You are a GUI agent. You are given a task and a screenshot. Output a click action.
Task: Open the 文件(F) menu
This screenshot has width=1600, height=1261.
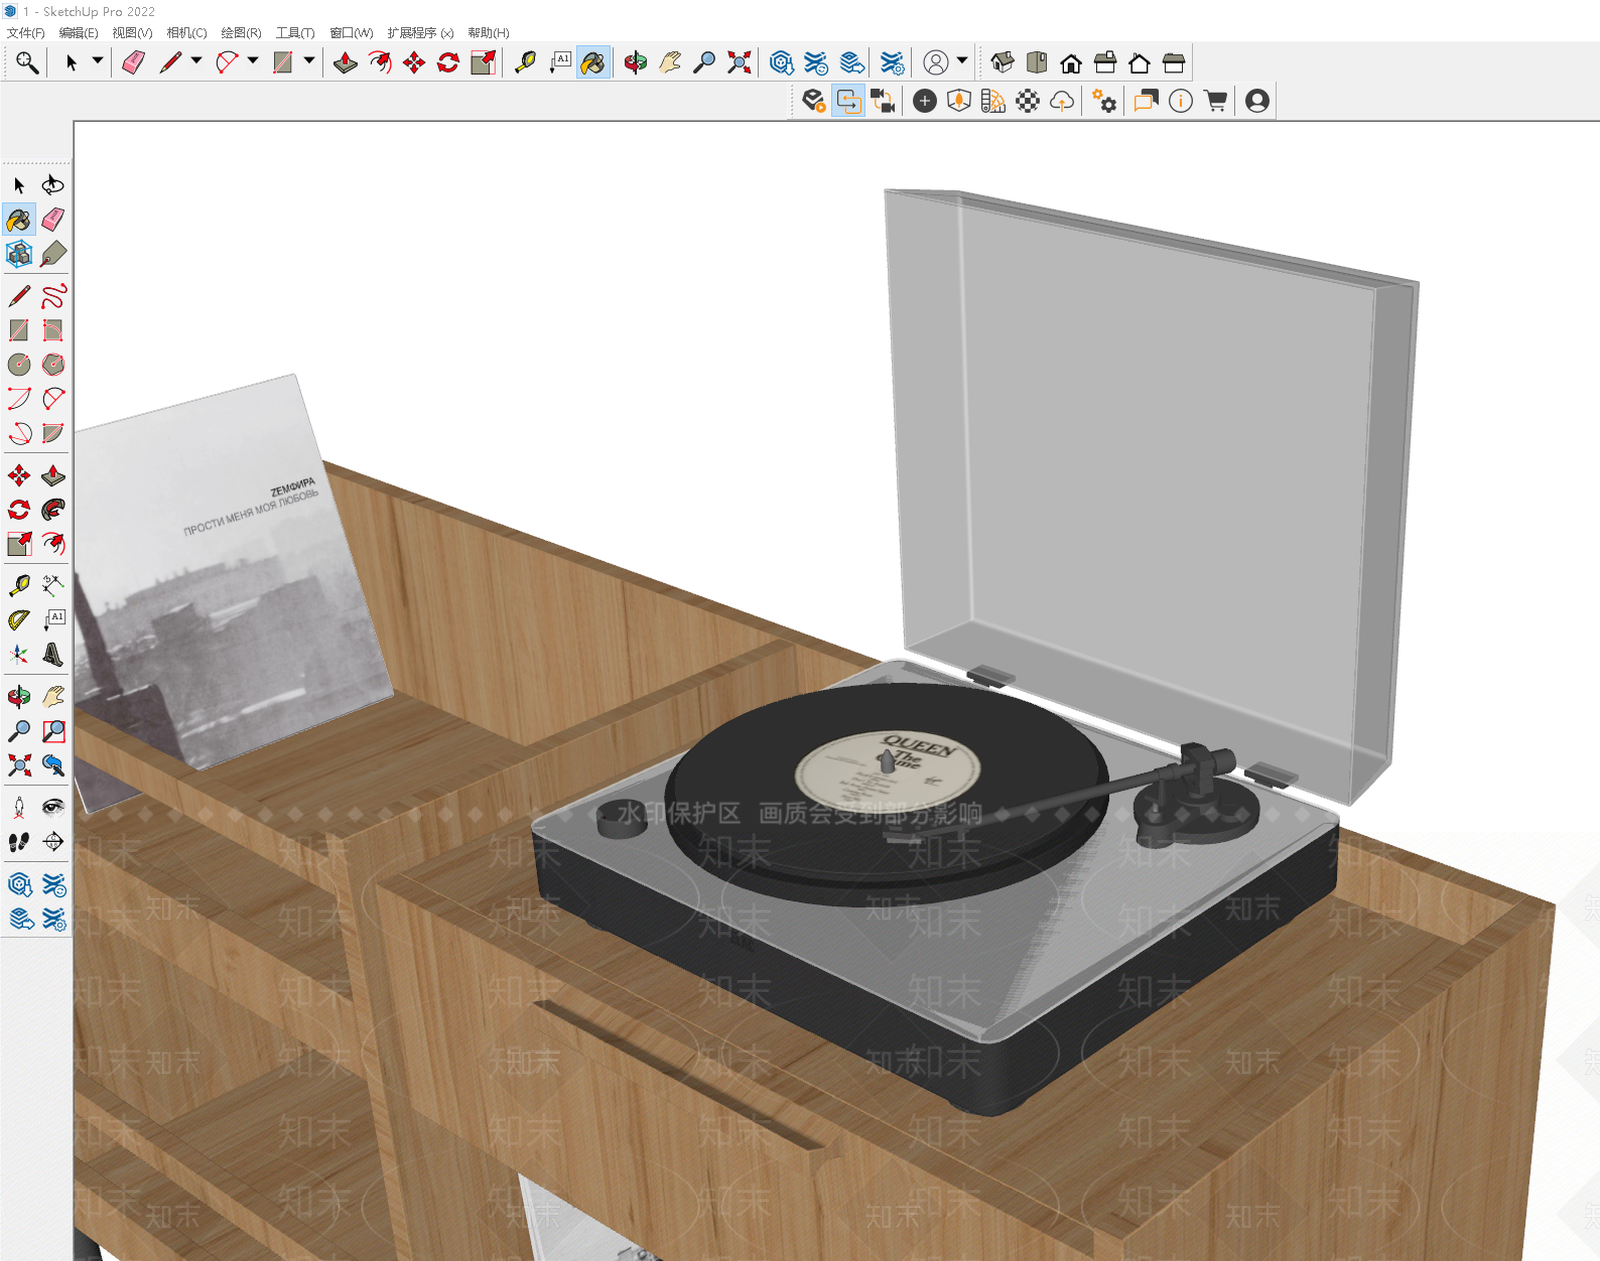click(x=26, y=33)
